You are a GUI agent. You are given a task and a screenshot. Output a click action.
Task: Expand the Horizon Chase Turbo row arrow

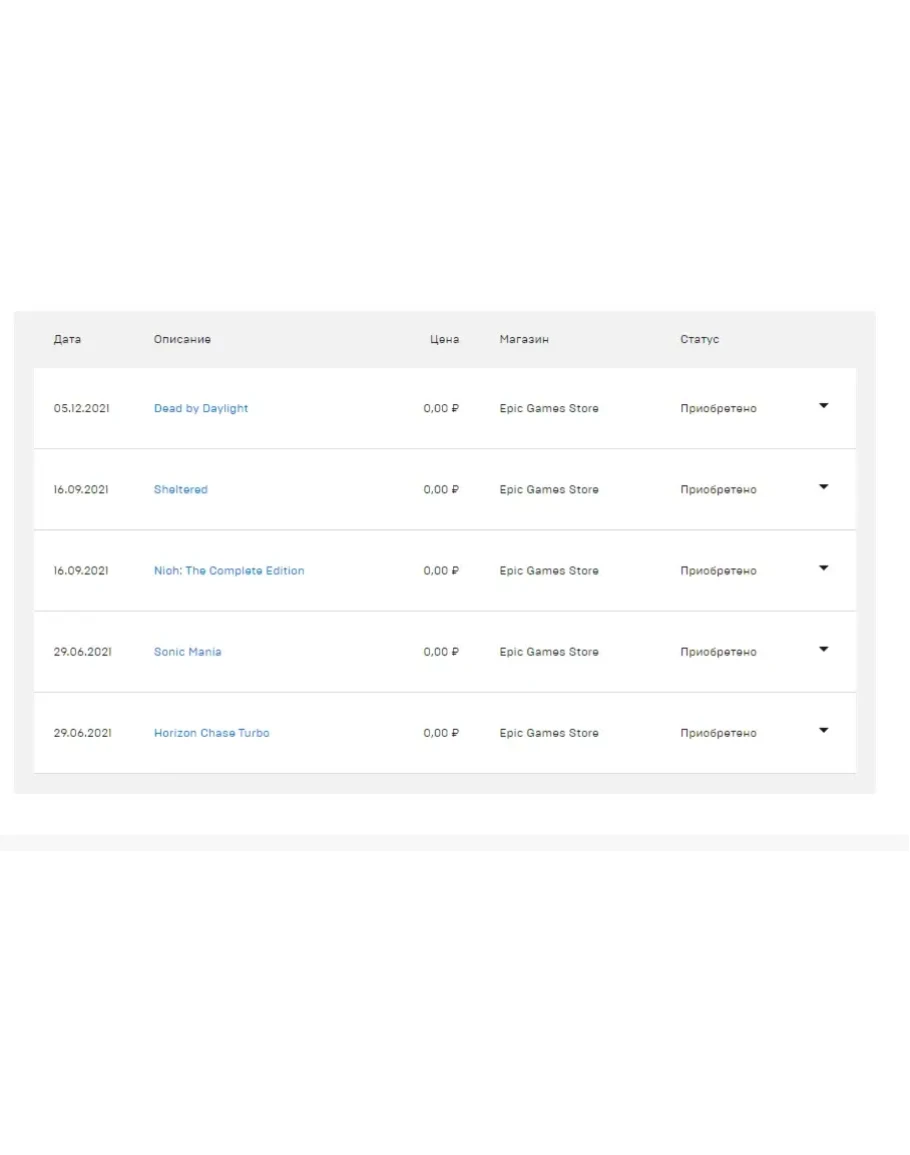823,730
